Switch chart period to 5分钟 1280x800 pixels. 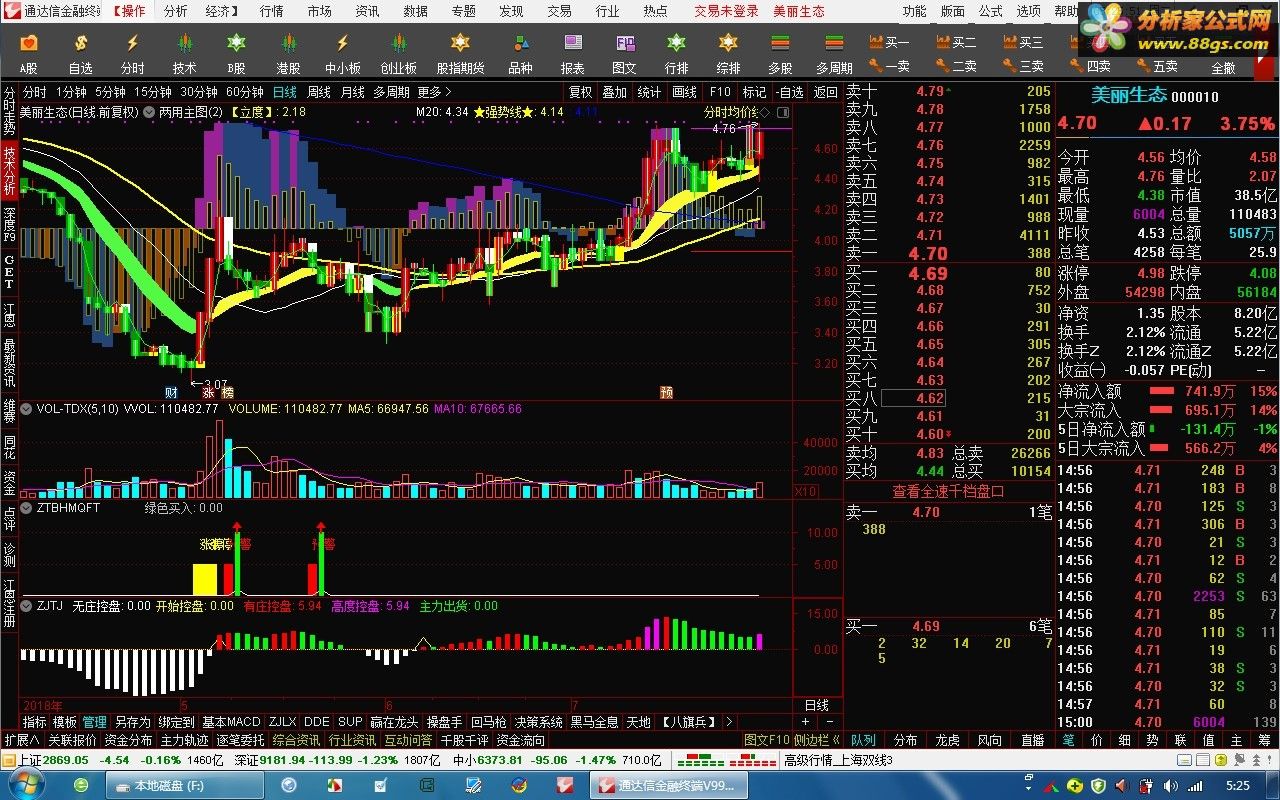coord(110,92)
